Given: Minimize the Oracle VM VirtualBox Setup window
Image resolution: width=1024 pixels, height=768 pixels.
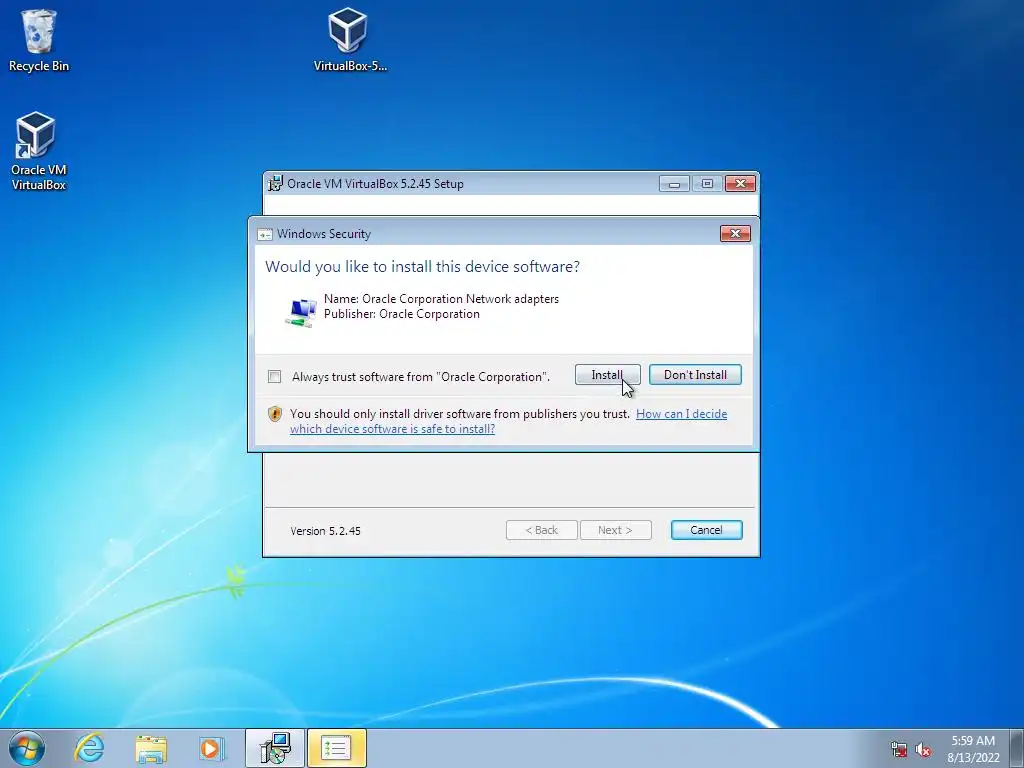Looking at the screenshot, I should pyautogui.click(x=674, y=184).
